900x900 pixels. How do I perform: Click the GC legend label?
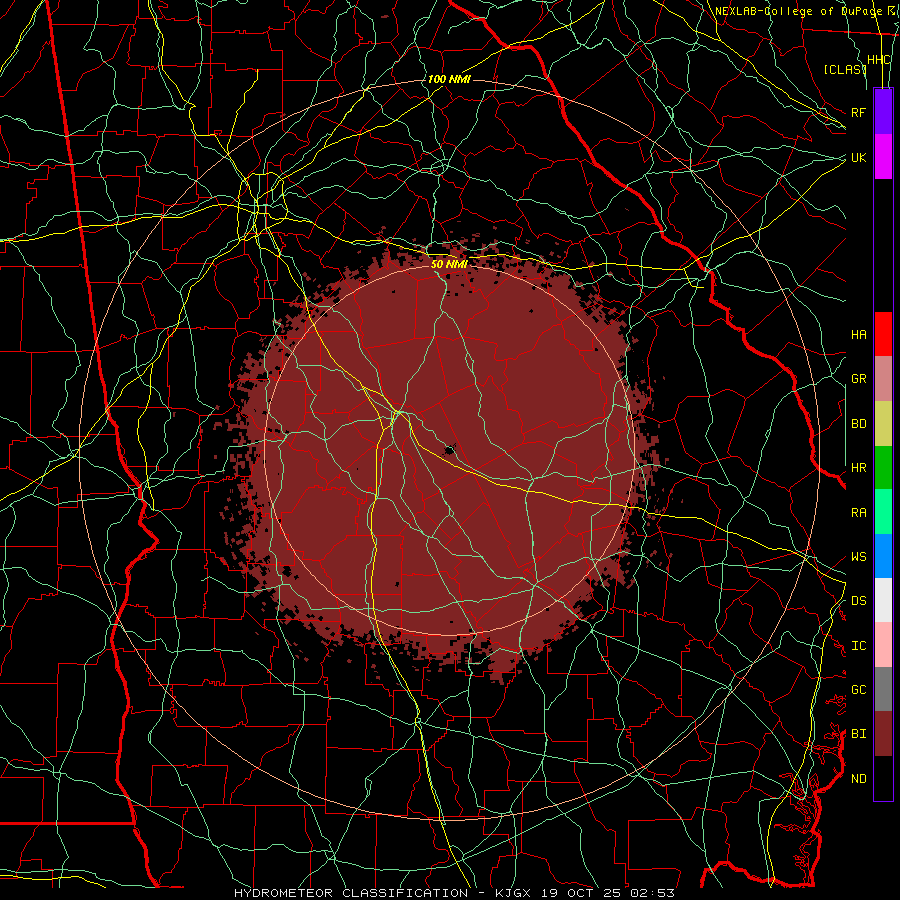coord(859,690)
